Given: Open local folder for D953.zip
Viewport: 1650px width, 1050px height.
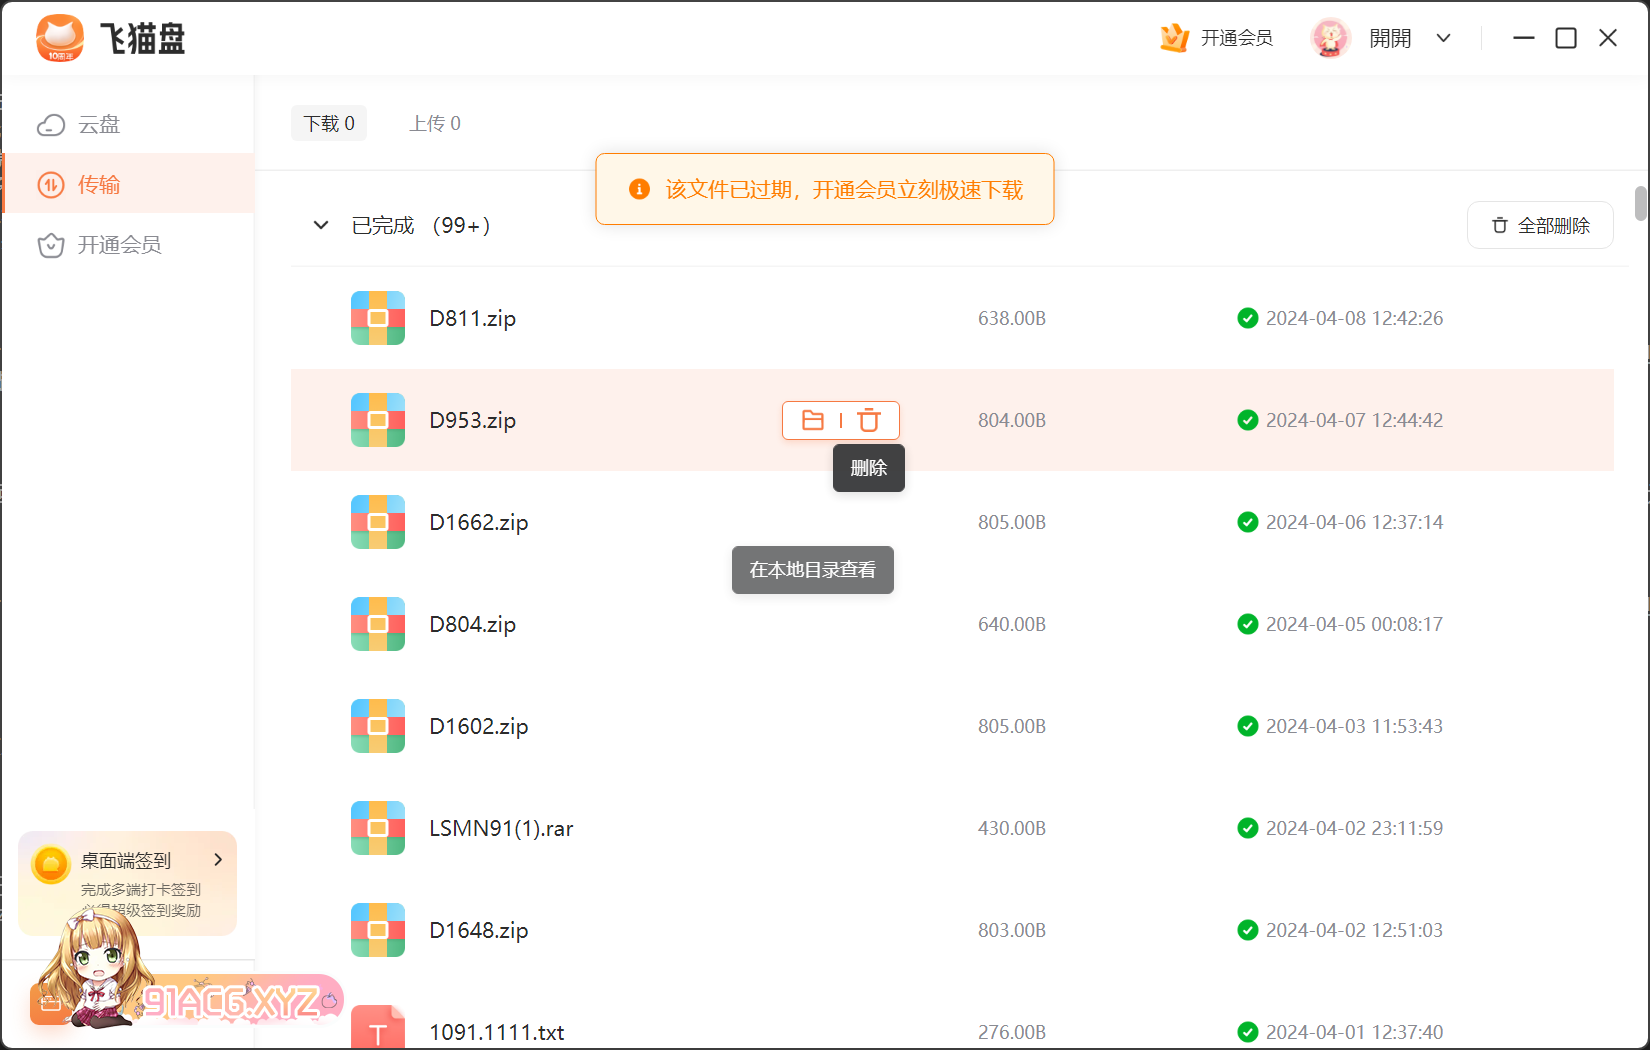Looking at the screenshot, I should coord(813,421).
